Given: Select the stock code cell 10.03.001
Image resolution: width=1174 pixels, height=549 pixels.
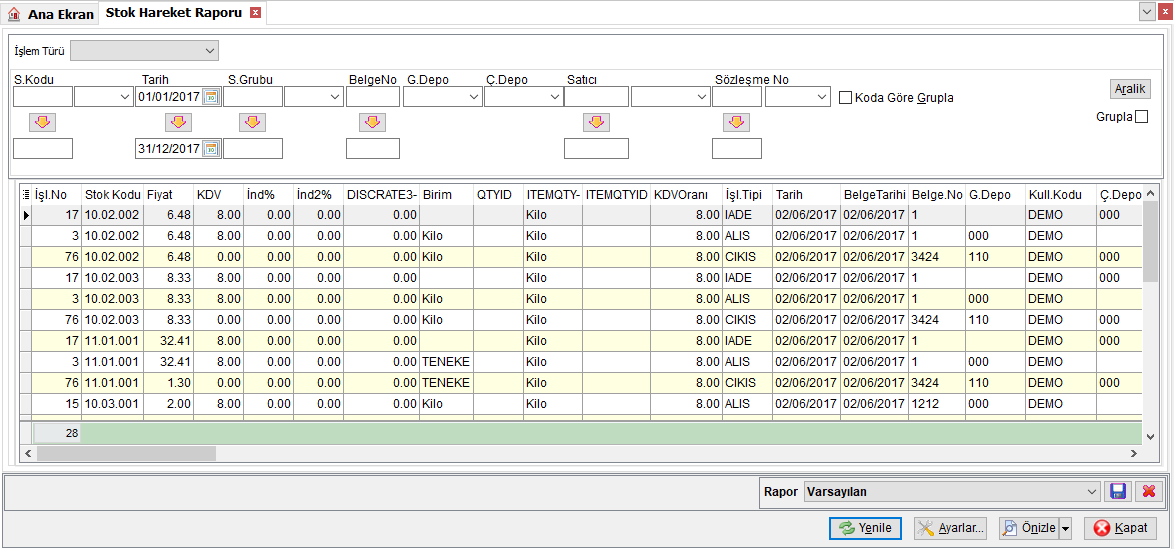Looking at the screenshot, I should pyautogui.click(x=113, y=404).
